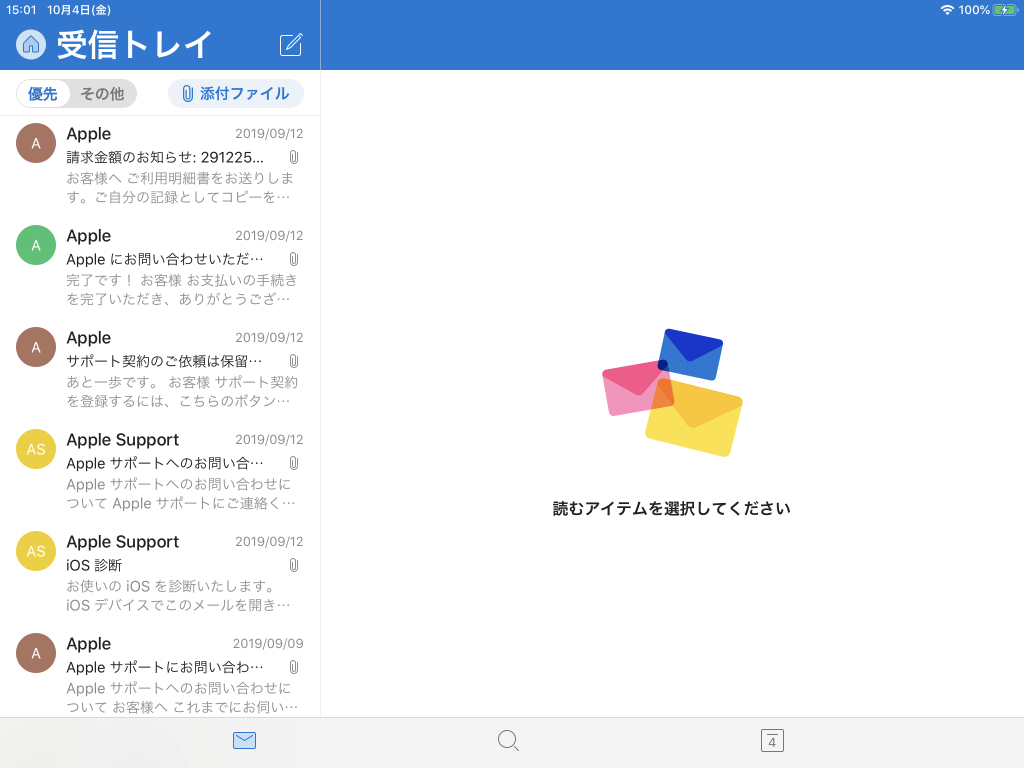
Task: Tap the 受信トレイ inbox title
Action: pos(135,44)
